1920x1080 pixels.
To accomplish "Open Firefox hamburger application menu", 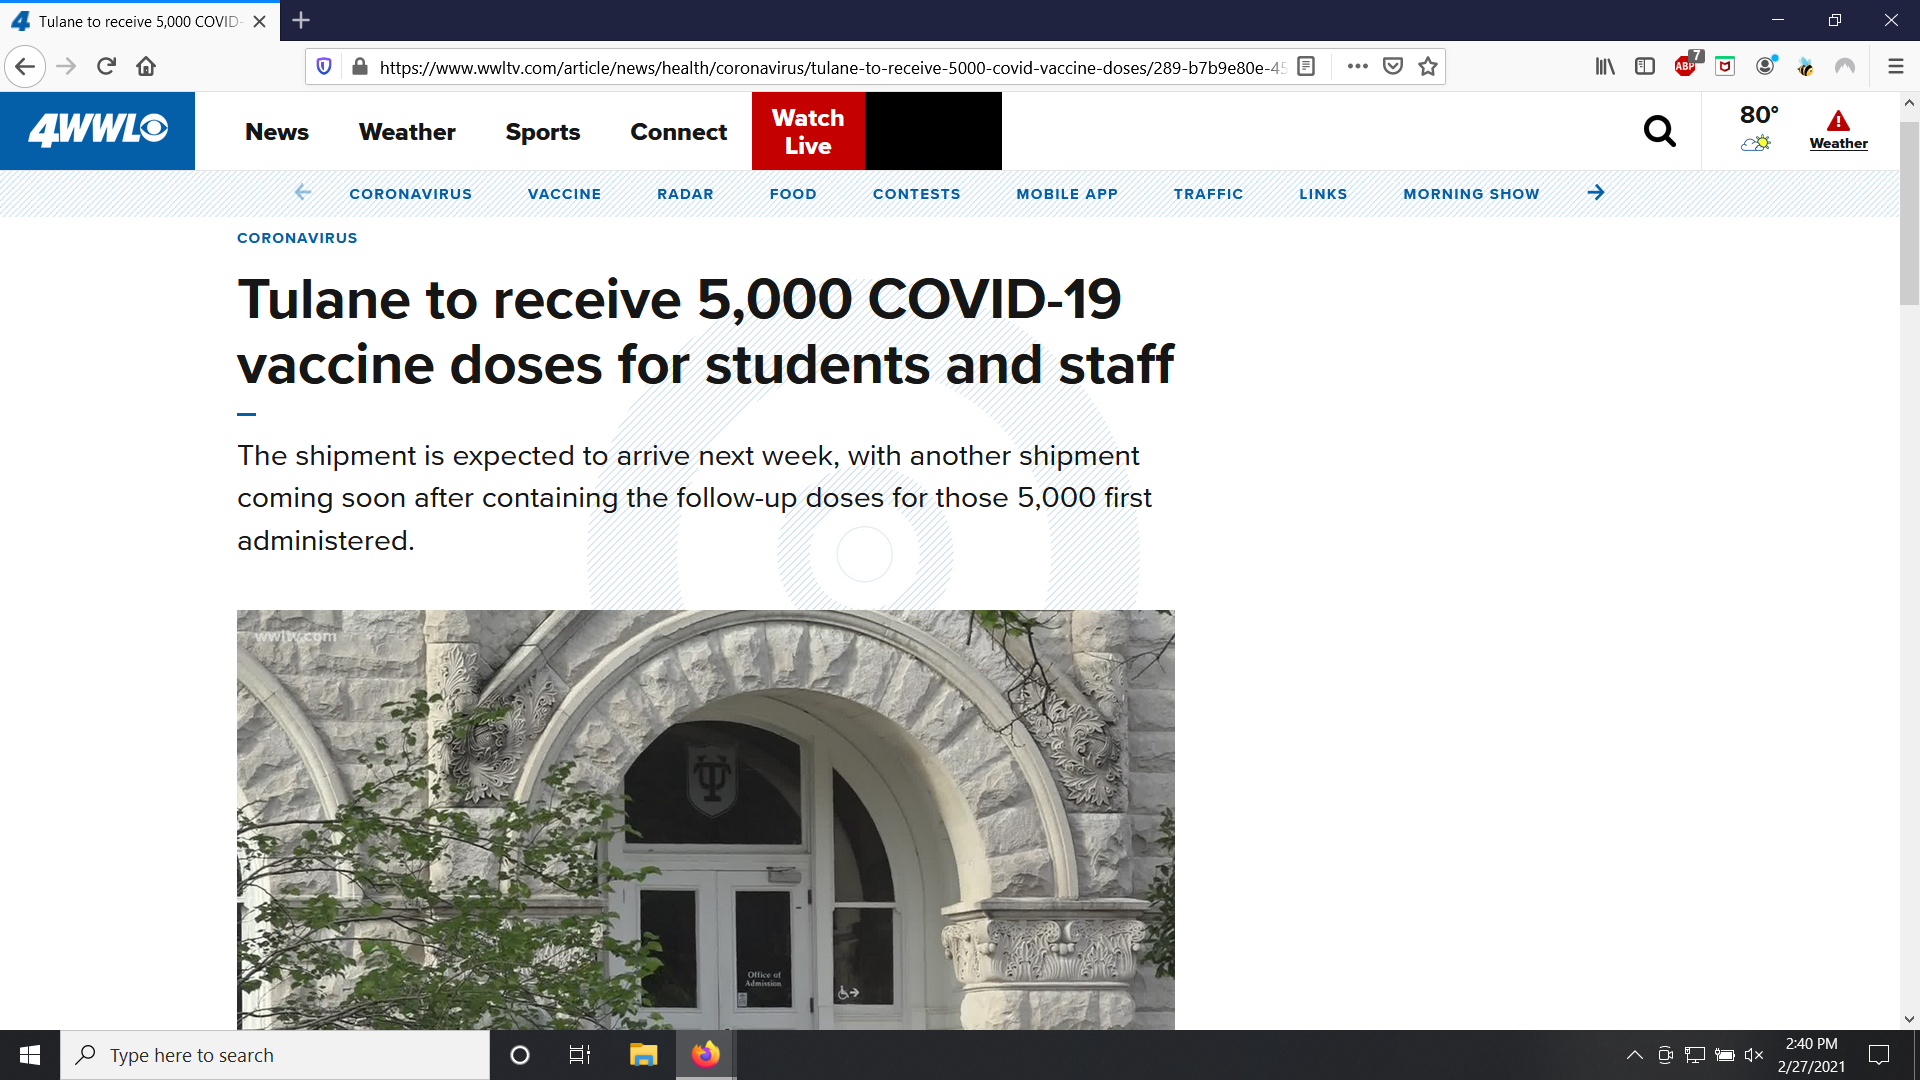I will (1895, 67).
